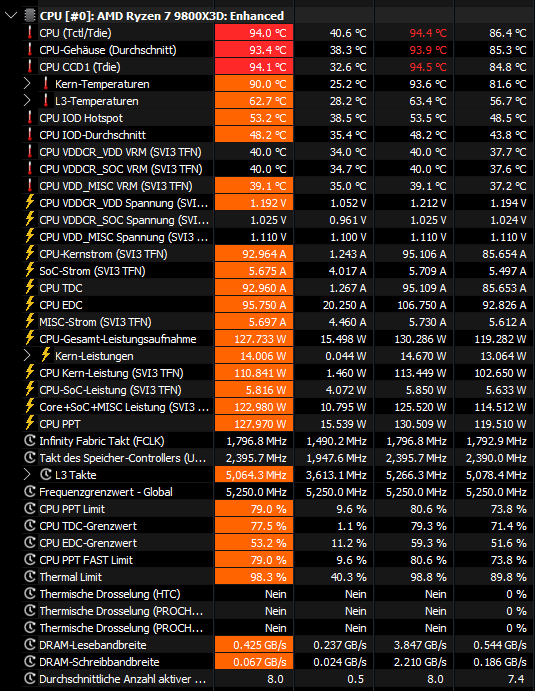535x691 pixels.
Task: Click the clock icon beside DRAM-Schreibbandbreite
Action: [30, 661]
